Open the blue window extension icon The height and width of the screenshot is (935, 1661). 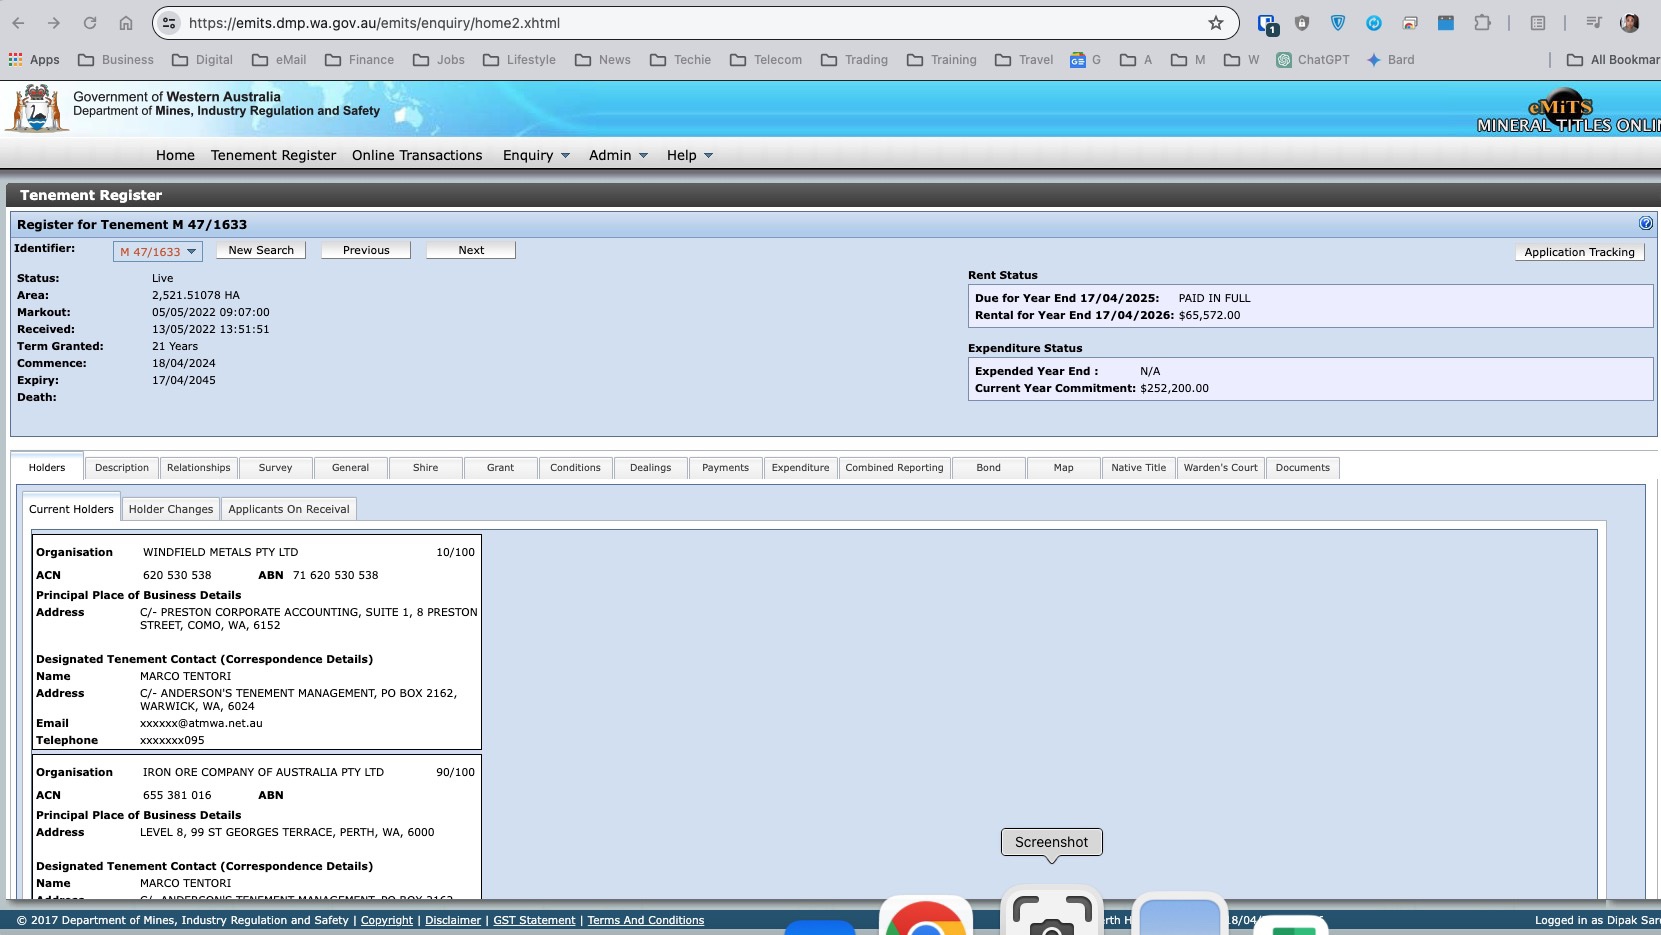click(1446, 23)
